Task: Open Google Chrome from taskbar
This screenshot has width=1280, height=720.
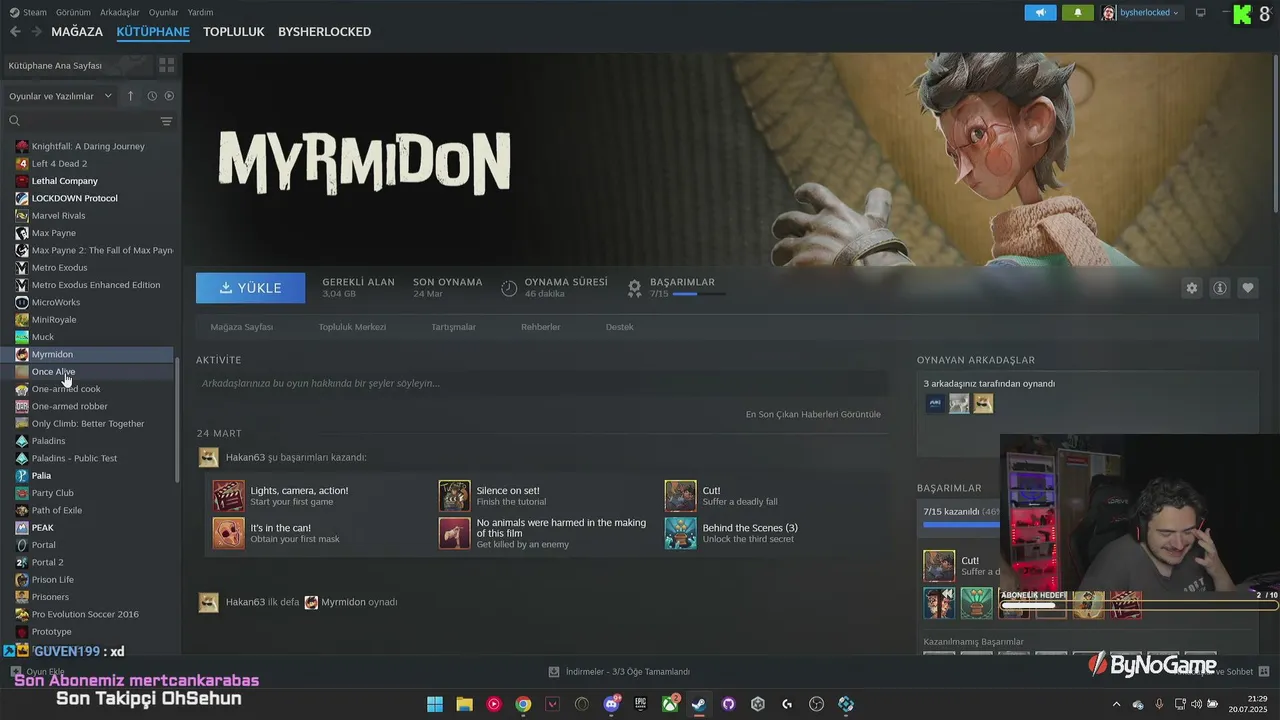Action: point(523,704)
